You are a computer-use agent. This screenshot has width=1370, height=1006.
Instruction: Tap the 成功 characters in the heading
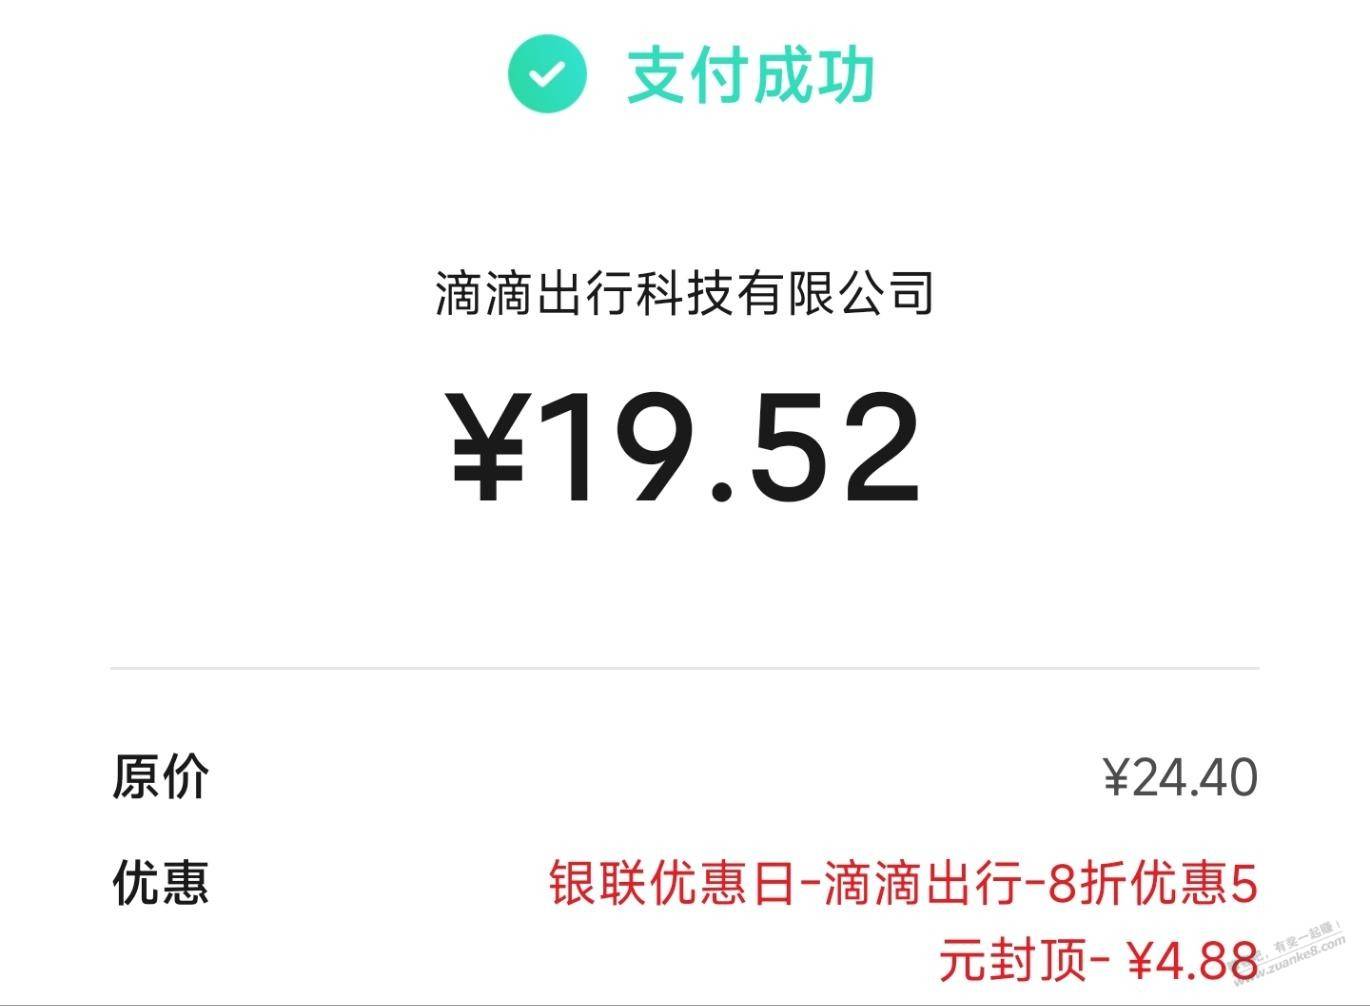click(x=814, y=75)
